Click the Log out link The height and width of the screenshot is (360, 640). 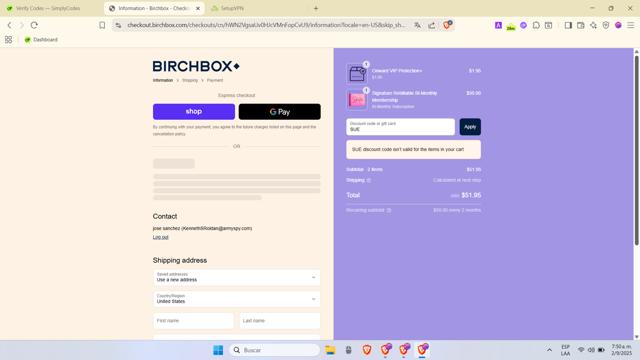(x=160, y=237)
